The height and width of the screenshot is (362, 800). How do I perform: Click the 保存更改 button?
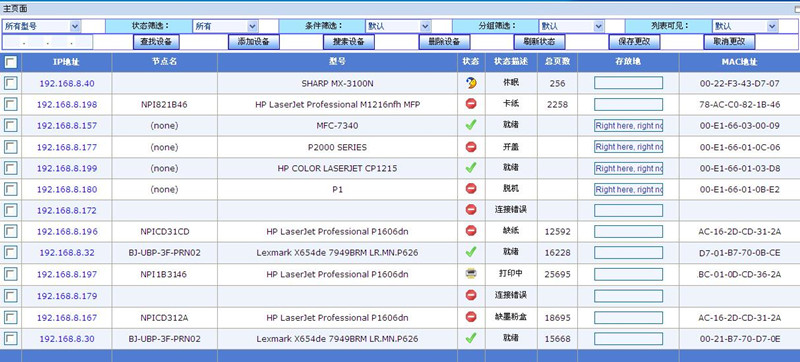click(x=635, y=42)
